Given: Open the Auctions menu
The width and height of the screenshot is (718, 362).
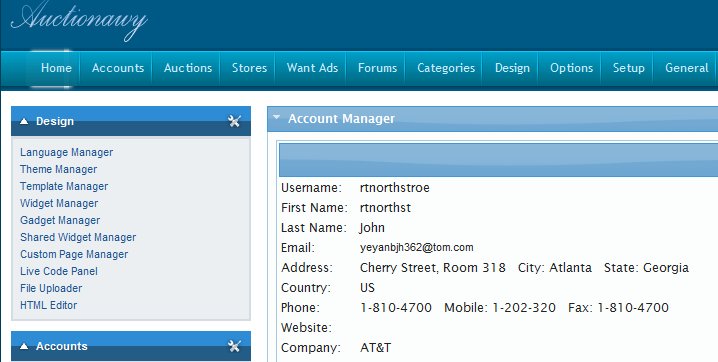Looking at the screenshot, I should point(188,68).
